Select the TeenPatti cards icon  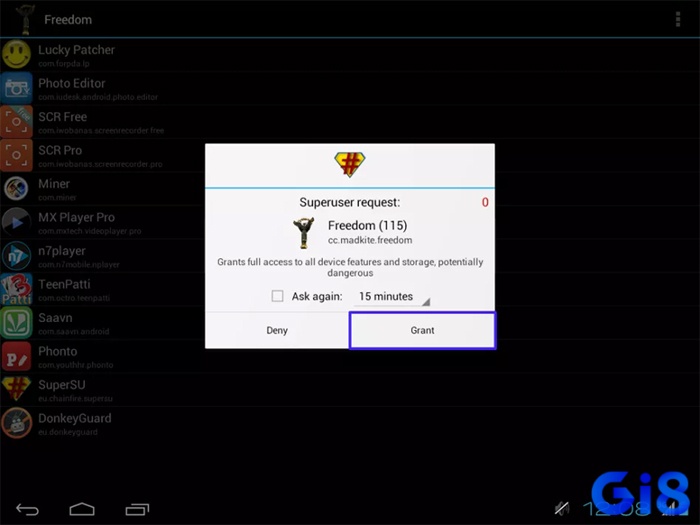17,289
